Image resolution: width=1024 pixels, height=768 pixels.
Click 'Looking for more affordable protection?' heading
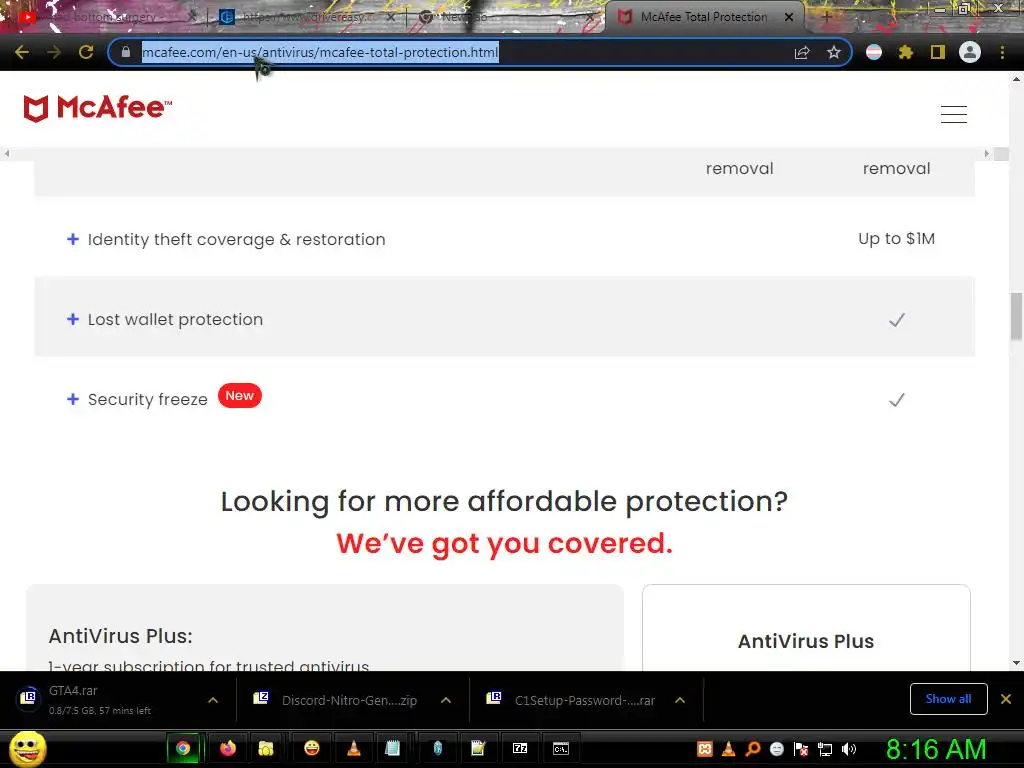504,502
